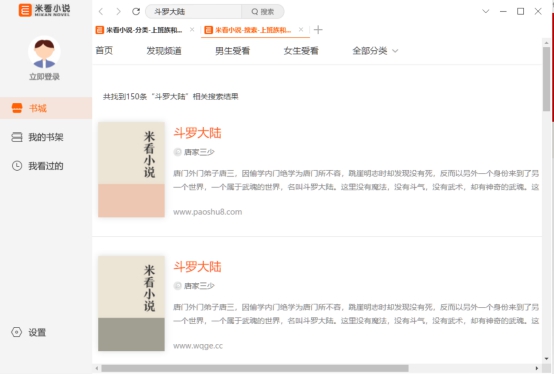The image size is (554, 375).
Task: Click the Mikan Novel logo
Action: pyautogui.click(x=44, y=10)
